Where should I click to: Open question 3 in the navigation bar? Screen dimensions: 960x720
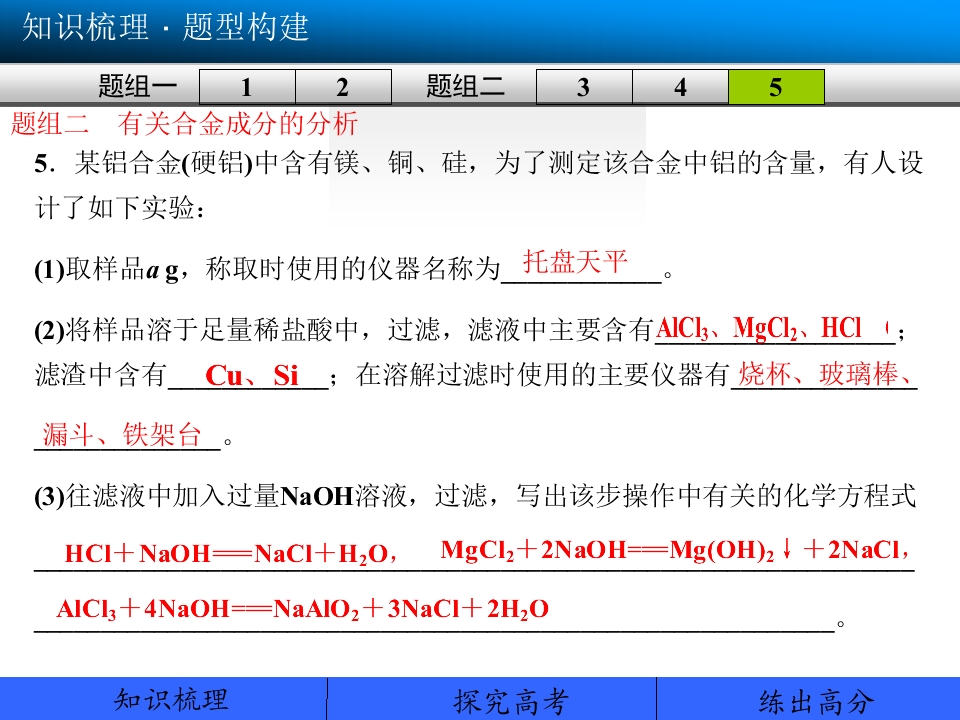point(584,87)
